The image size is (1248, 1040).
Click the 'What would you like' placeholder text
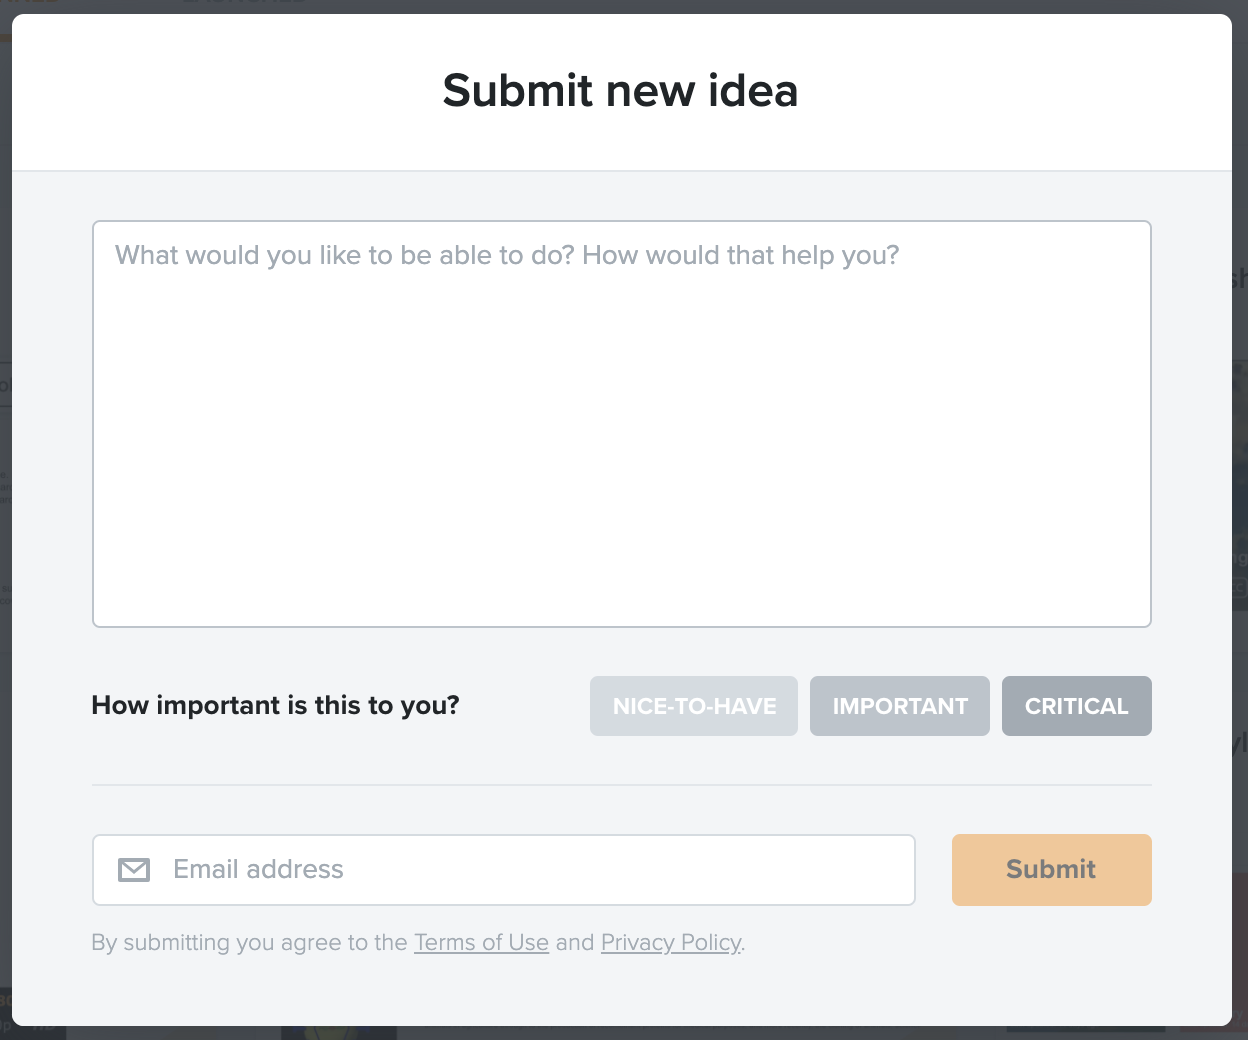[507, 255]
